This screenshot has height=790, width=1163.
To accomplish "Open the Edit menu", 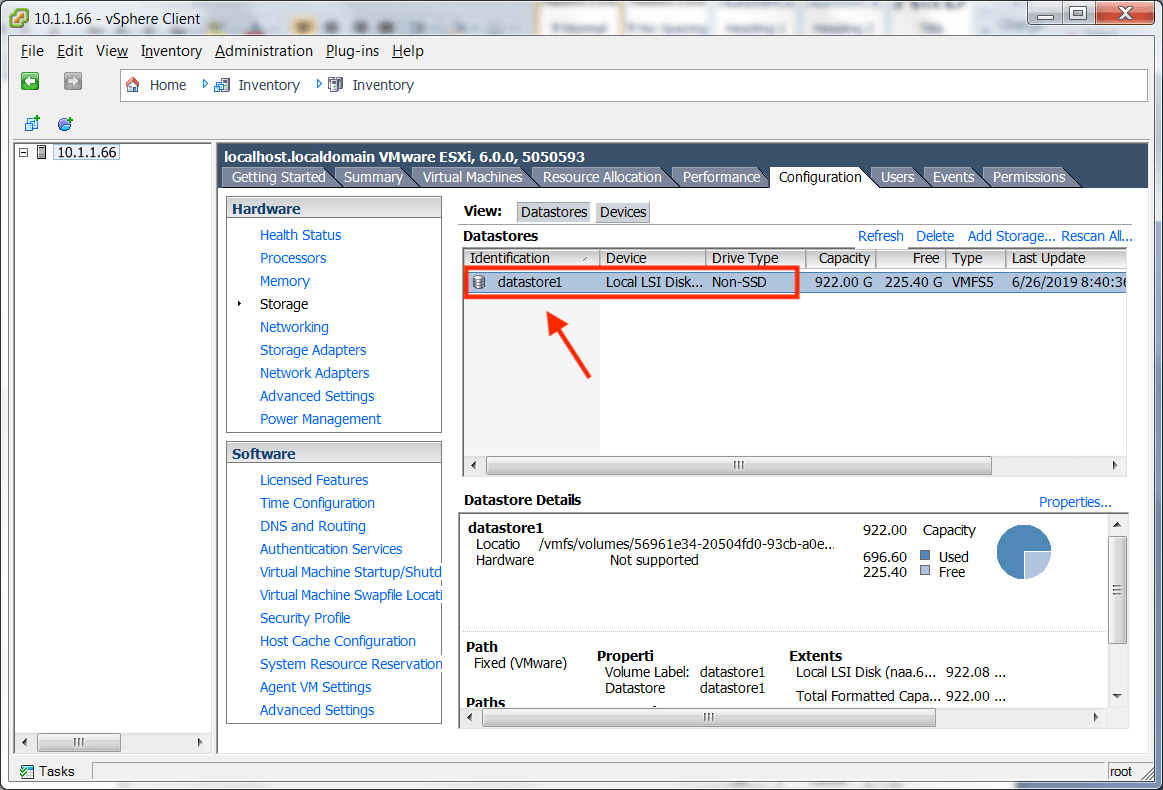I will [x=70, y=51].
